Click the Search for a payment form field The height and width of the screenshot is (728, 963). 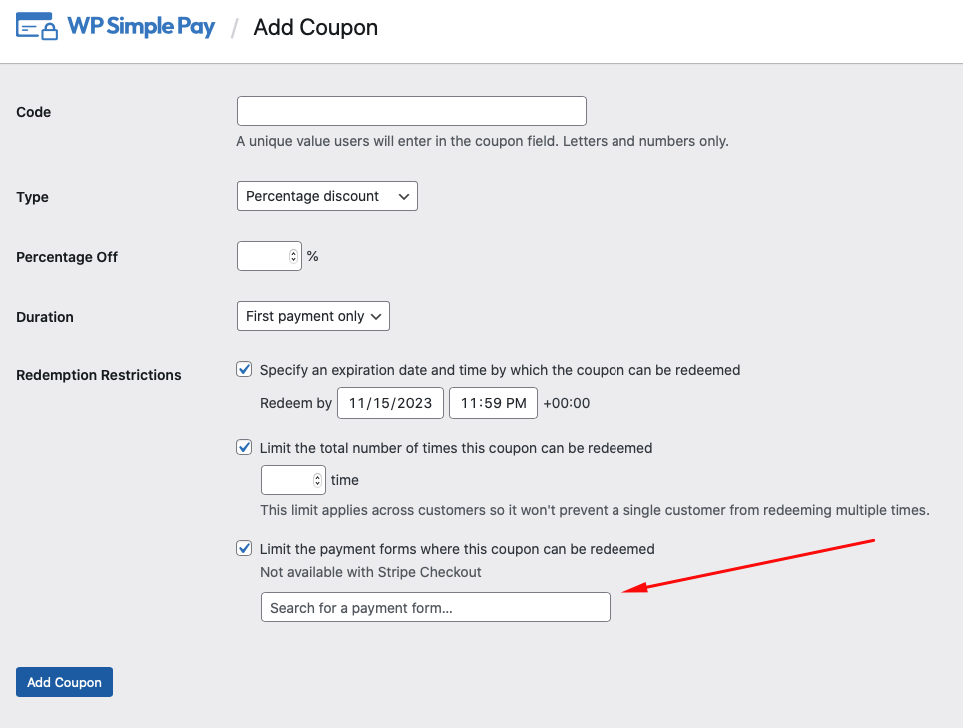click(x=435, y=607)
